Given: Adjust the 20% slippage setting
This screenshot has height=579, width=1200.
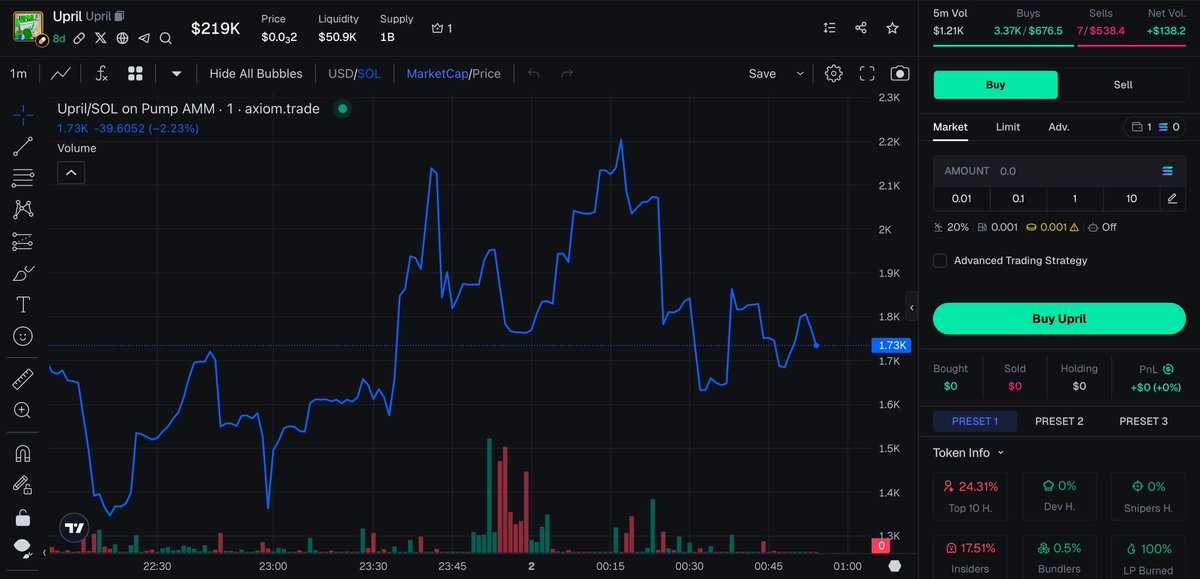Looking at the screenshot, I should 951,227.
